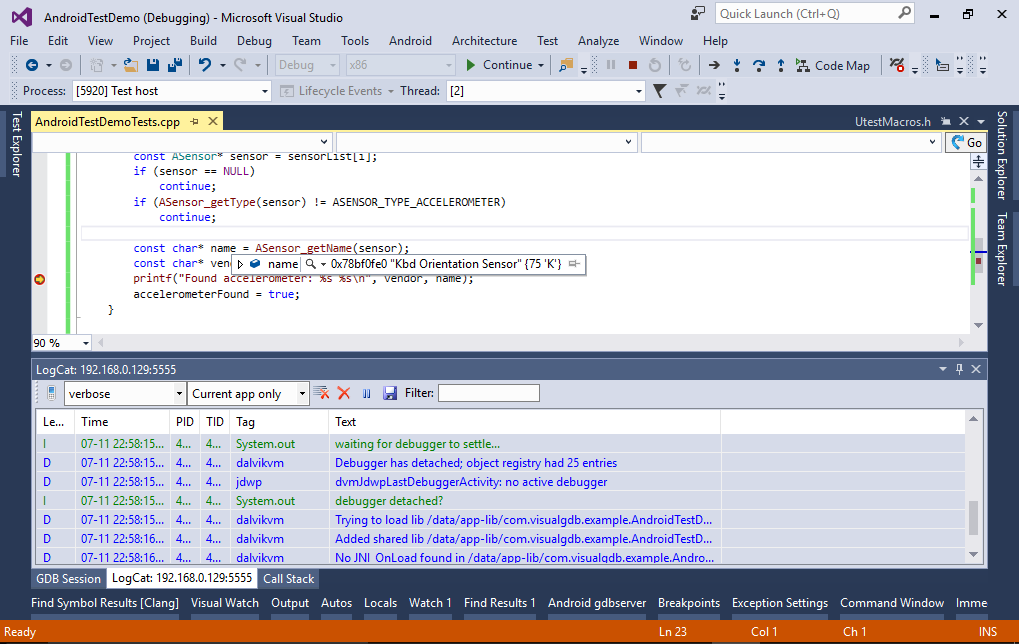Click the Time column header in LogCat

pyautogui.click(x=122, y=422)
